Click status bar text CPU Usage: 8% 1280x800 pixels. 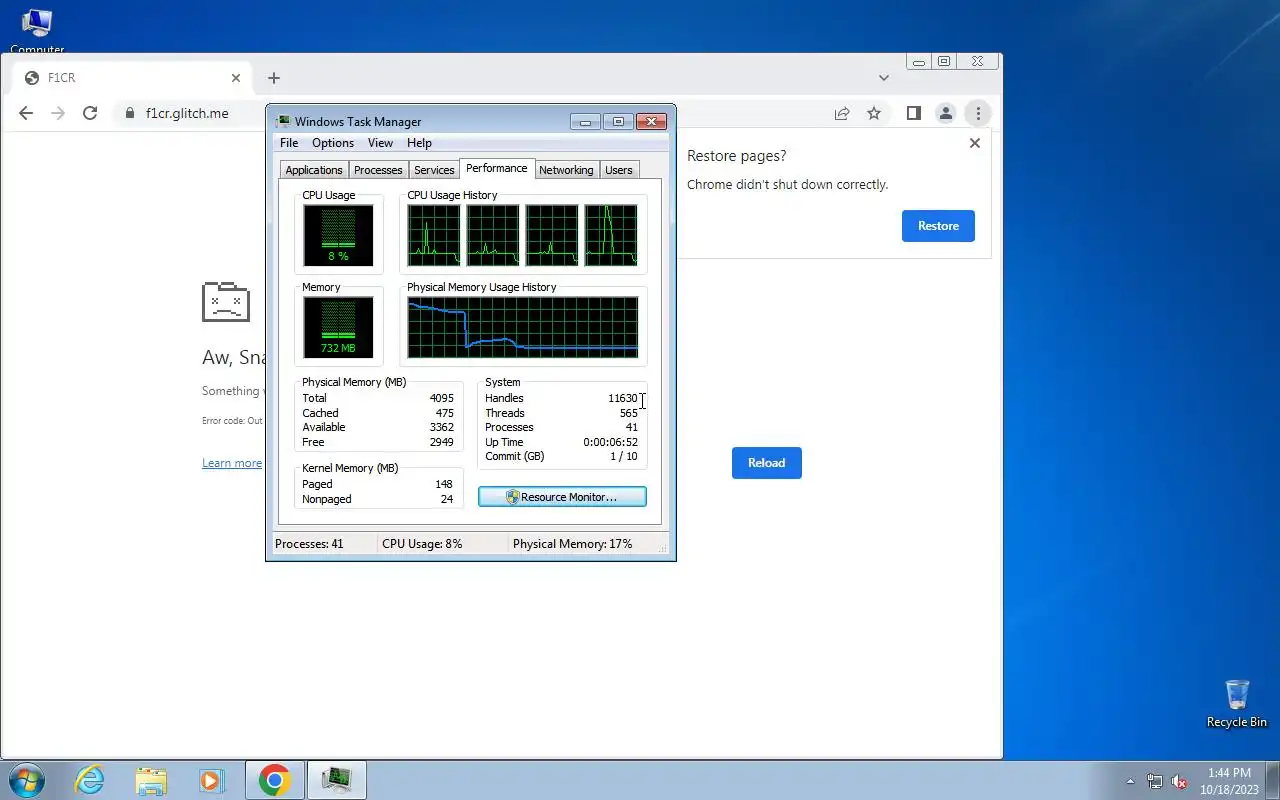click(x=422, y=544)
